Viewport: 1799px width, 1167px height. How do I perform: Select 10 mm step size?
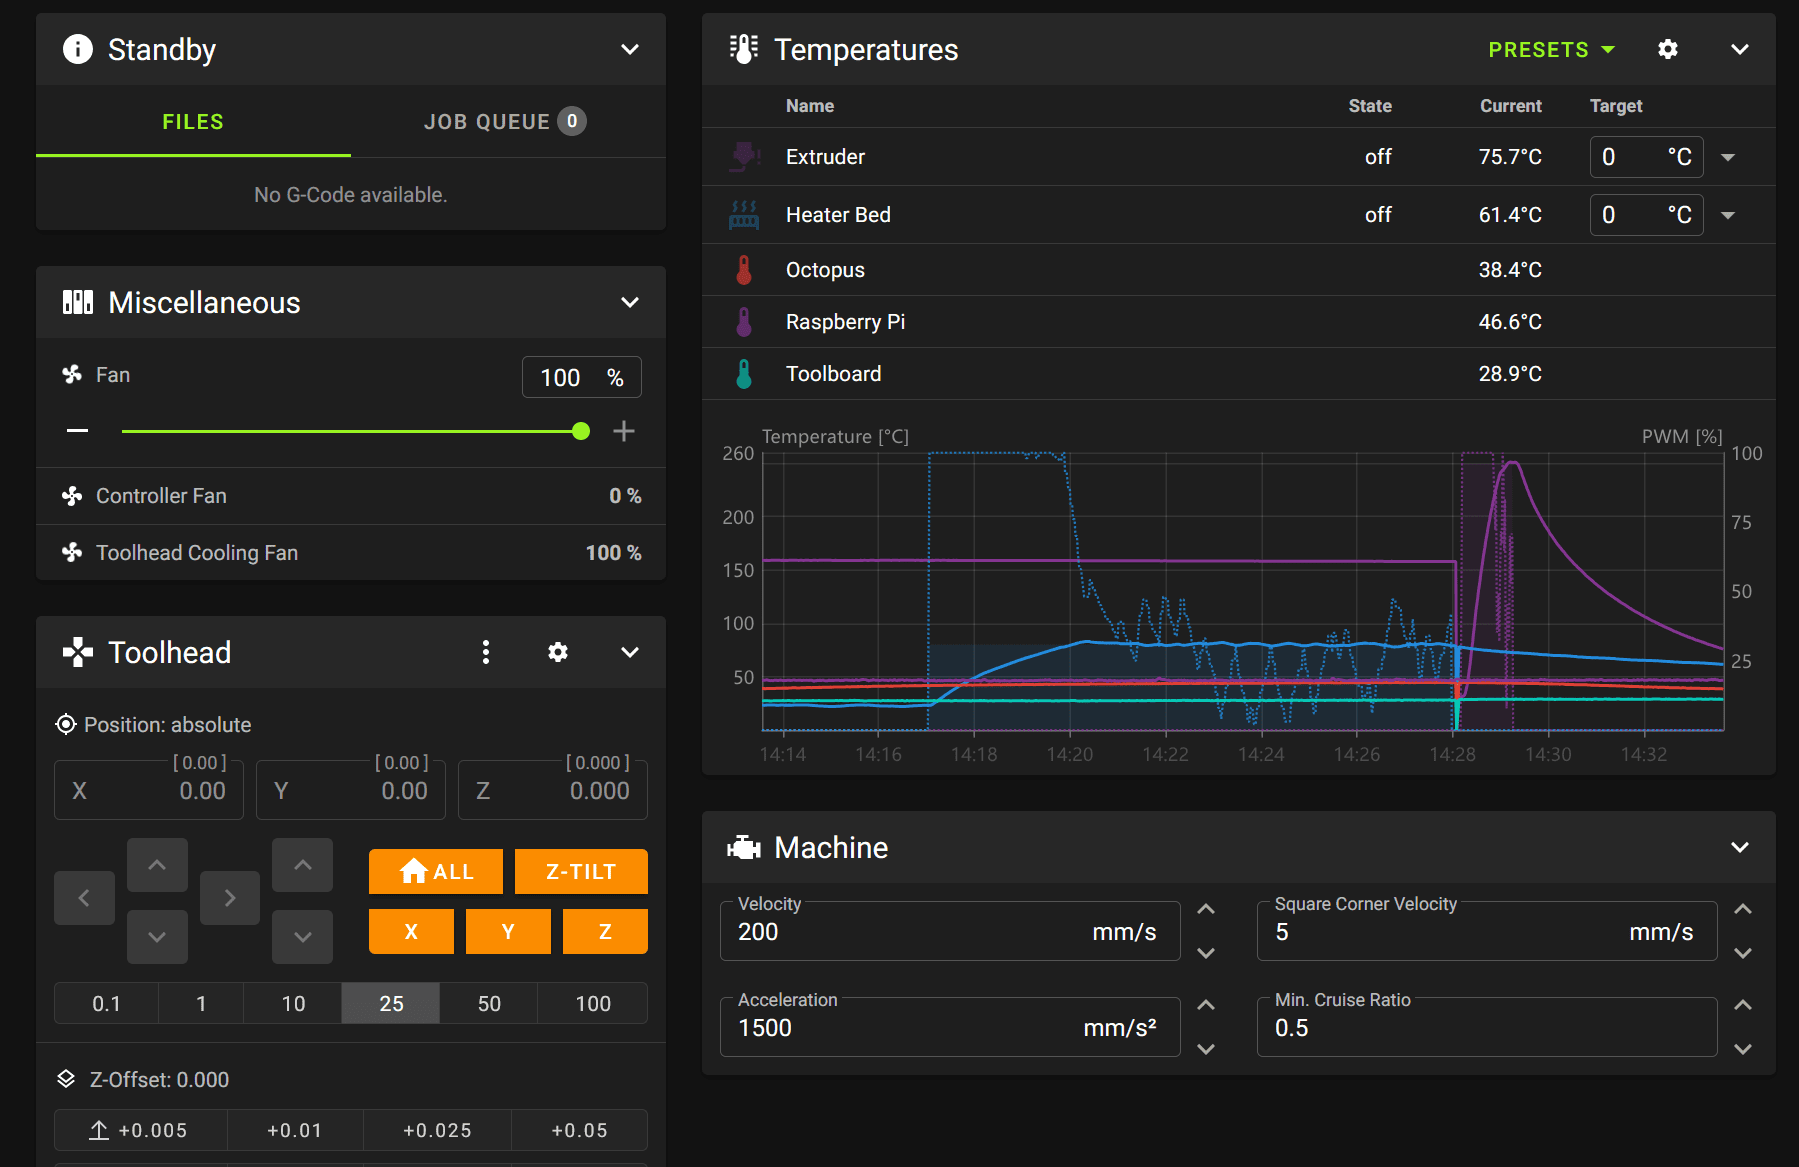click(293, 1003)
